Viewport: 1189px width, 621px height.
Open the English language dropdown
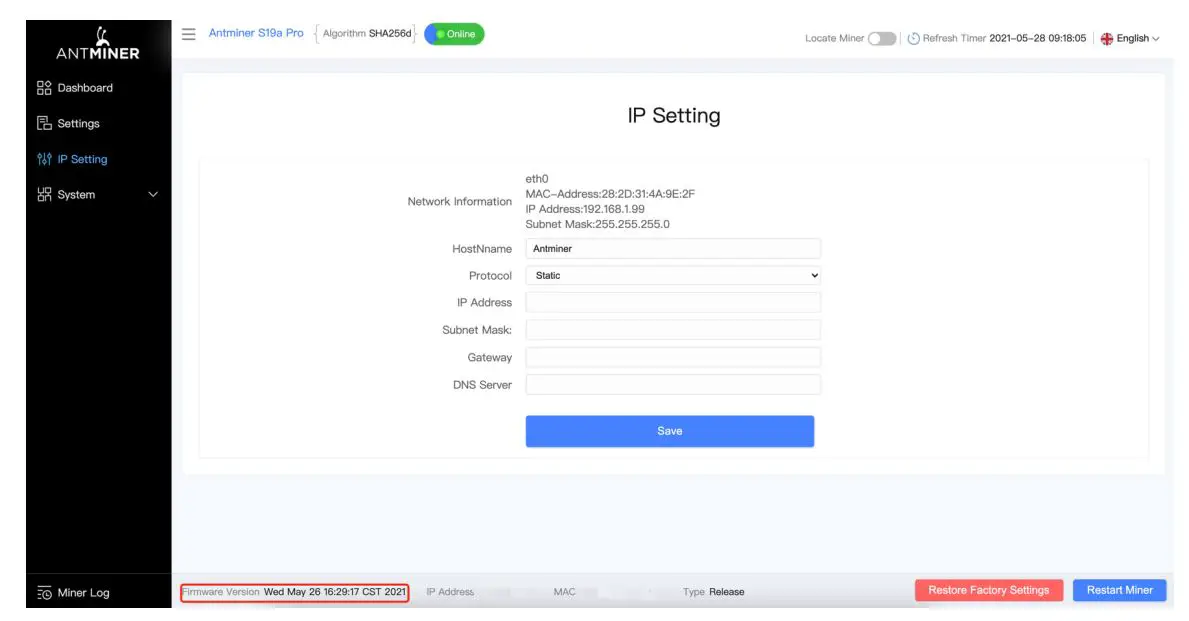point(1129,37)
